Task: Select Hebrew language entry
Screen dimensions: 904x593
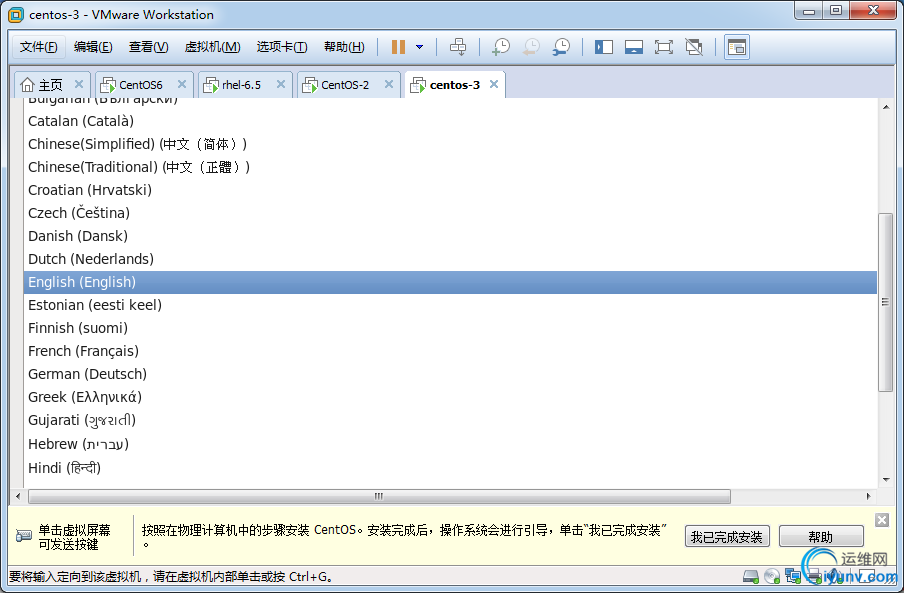Action: (450, 444)
